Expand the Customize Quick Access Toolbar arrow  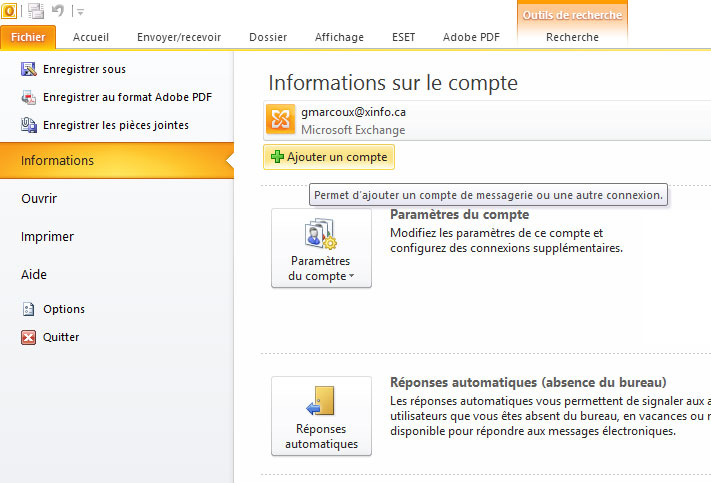(x=80, y=11)
